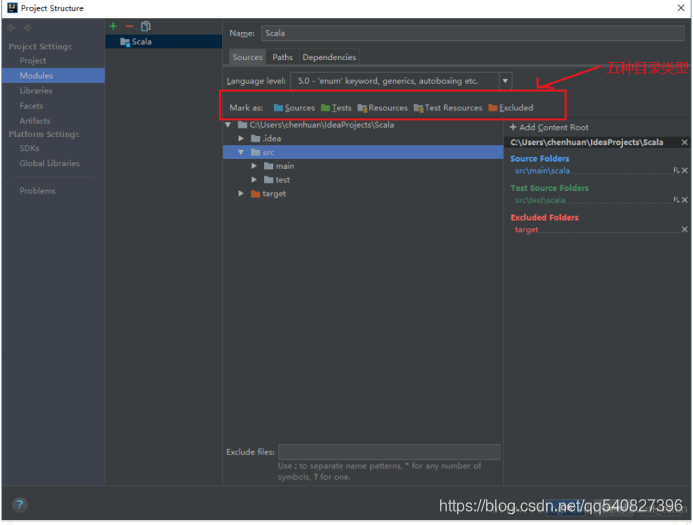Open Libraries settings

pyautogui.click(x=36, y=91)
